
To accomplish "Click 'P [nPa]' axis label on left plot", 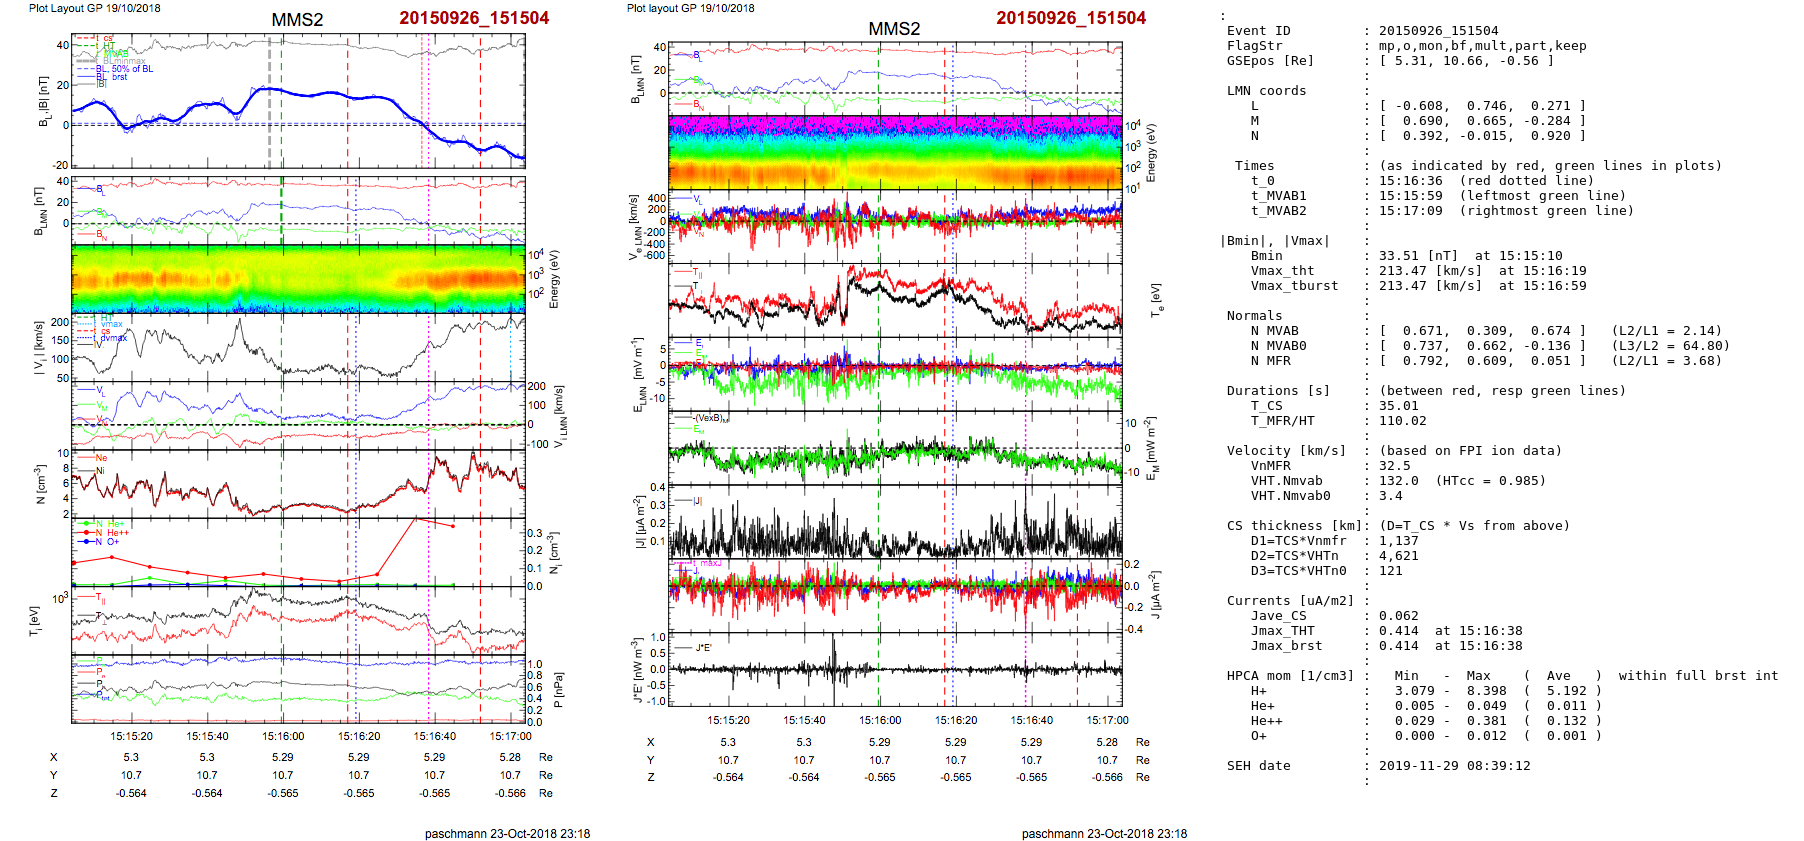I will (x=559, y=689).
